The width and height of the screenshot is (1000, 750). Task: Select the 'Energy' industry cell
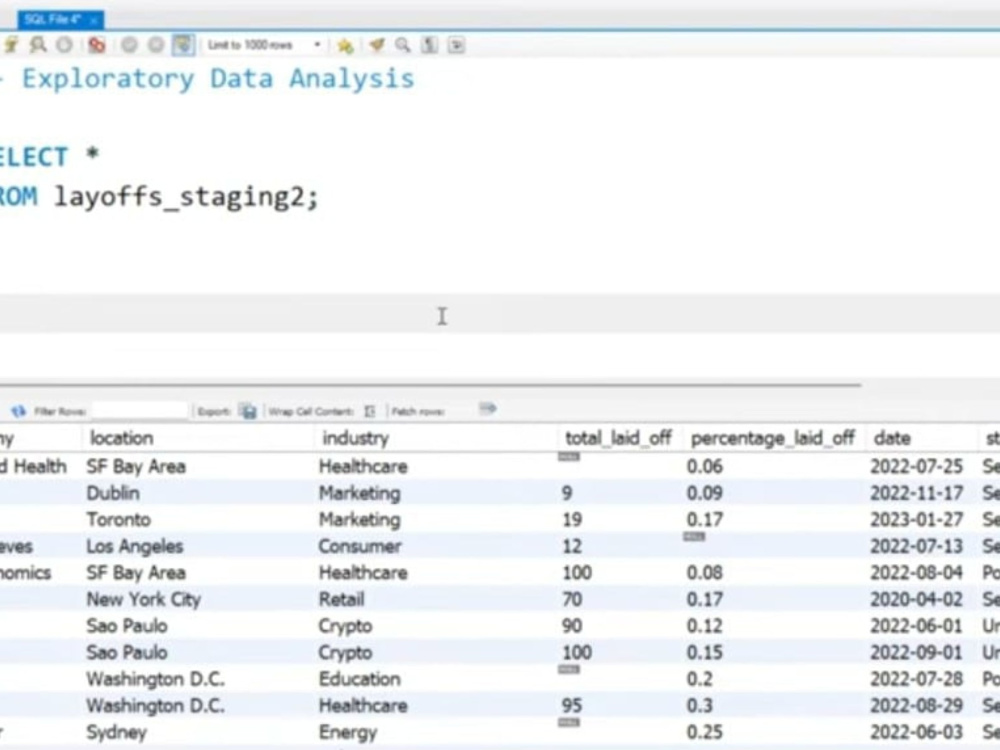coord(348,732)
